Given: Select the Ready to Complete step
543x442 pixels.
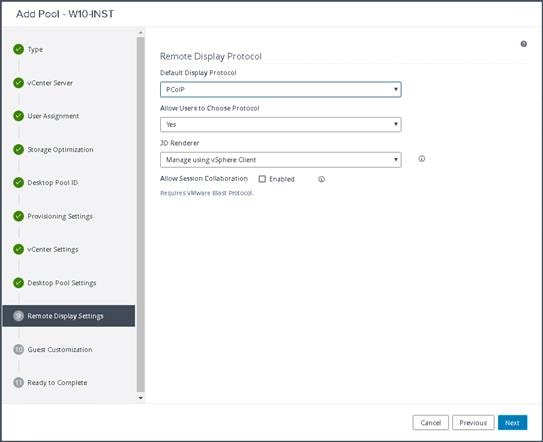Looking at the screenshot, I should pos(57,382).
